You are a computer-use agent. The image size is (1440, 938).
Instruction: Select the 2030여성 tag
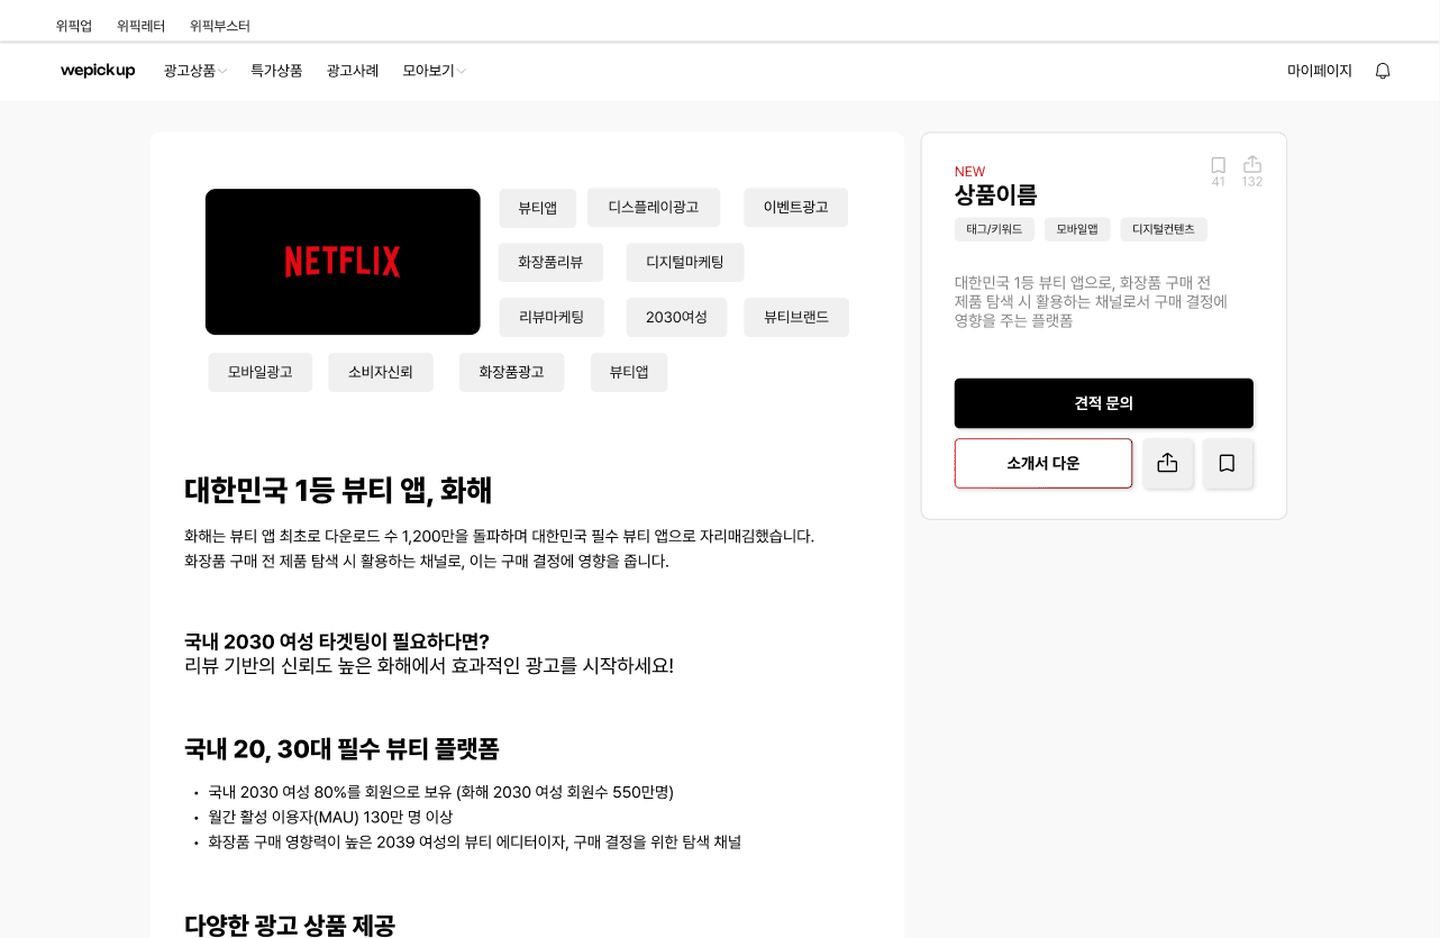tap(677, 317)
